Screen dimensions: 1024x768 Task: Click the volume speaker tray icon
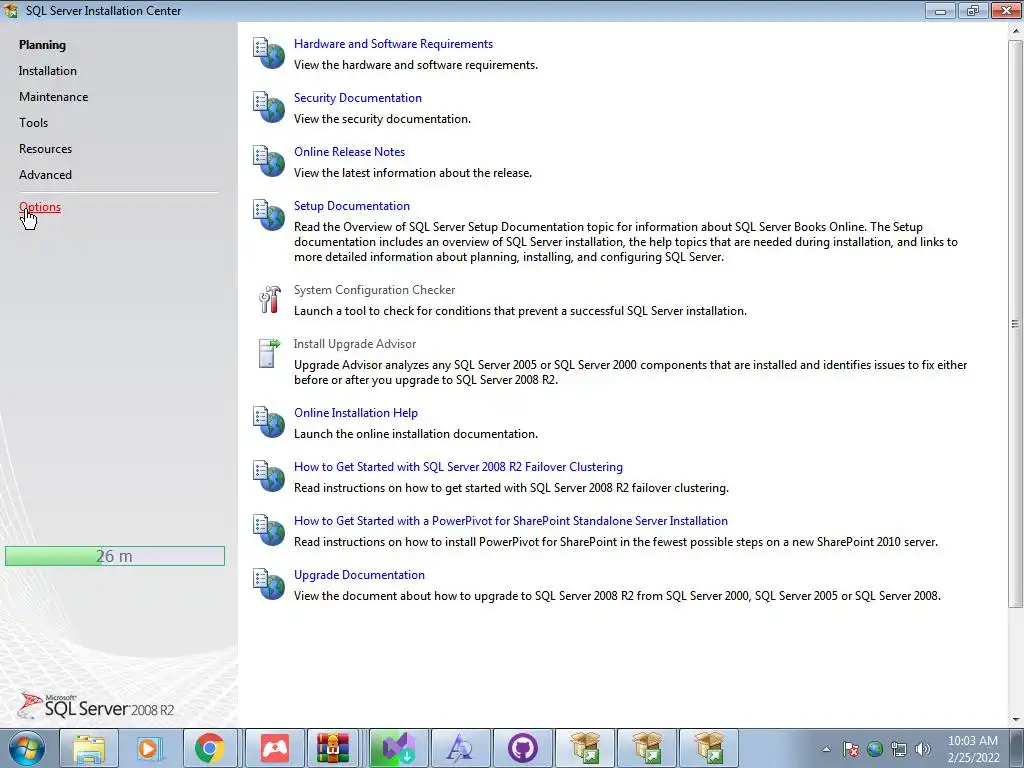click(x=923, y=749)
